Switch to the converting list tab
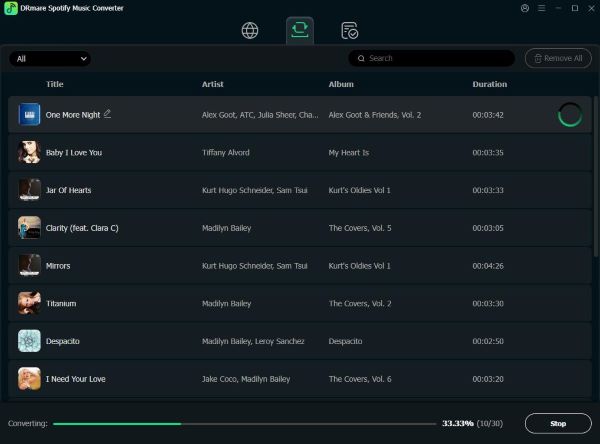Viewport: 600px width, 444px height. coord(300,30)
